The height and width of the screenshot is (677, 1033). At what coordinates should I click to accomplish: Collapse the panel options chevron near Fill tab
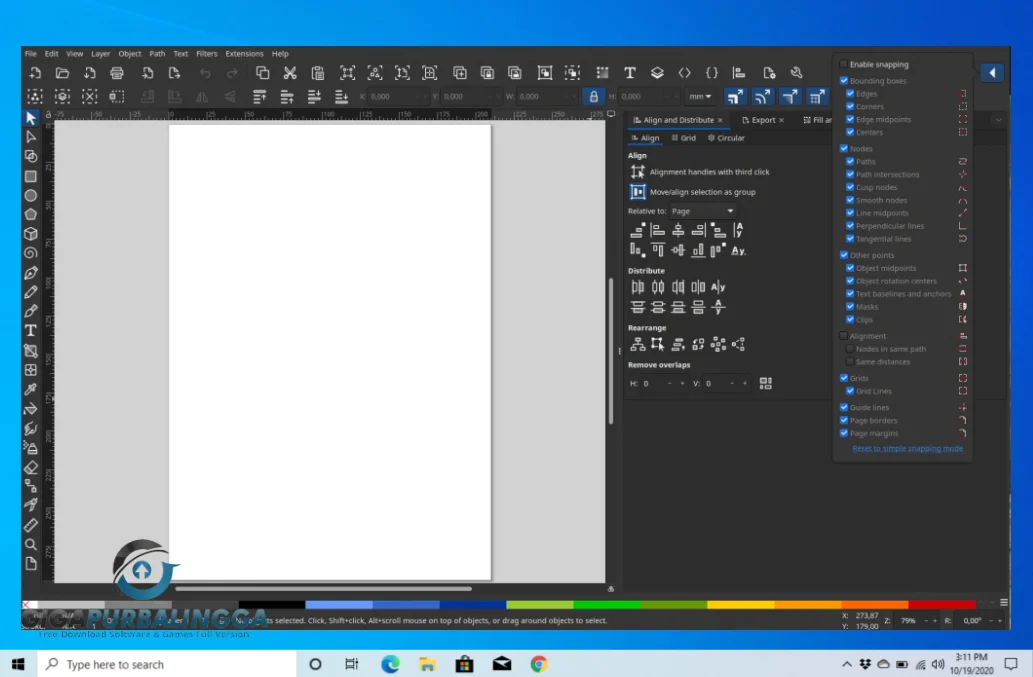click(x=996, y=119)
